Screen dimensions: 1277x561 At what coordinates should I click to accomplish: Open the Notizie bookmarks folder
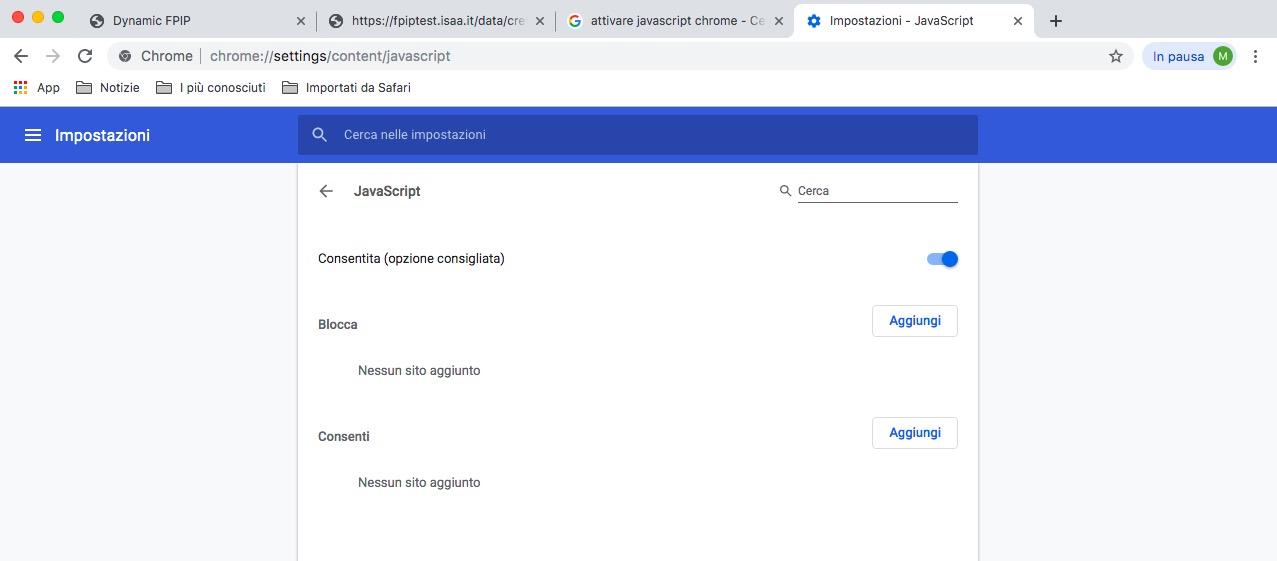(108, 88)
